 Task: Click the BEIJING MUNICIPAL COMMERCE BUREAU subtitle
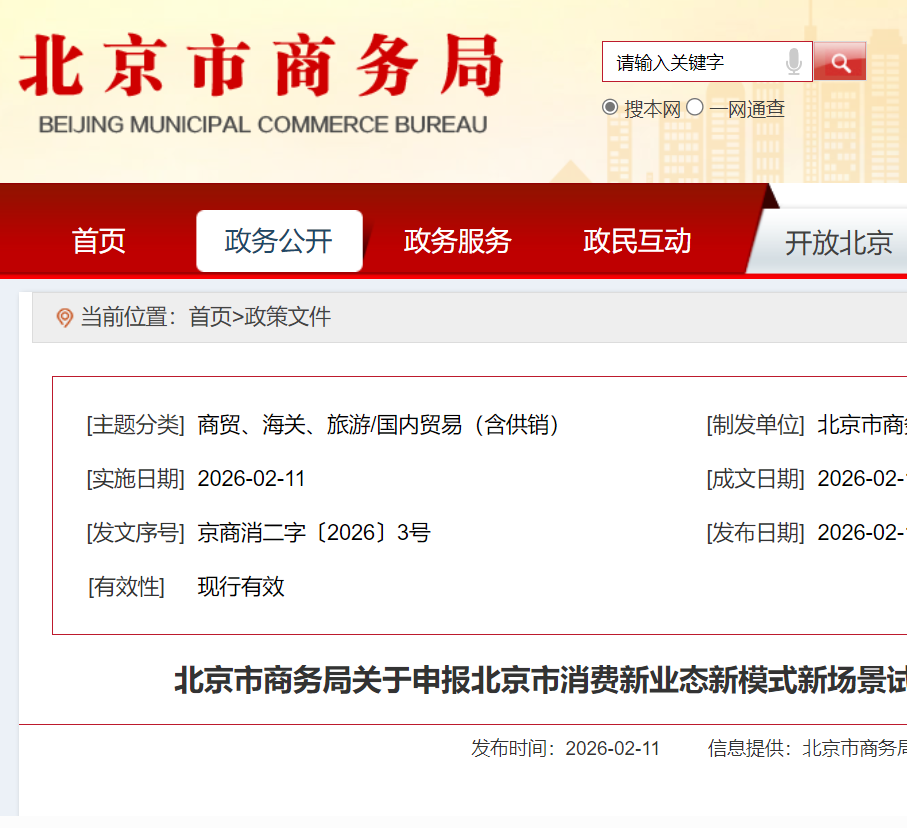point(262,126)
